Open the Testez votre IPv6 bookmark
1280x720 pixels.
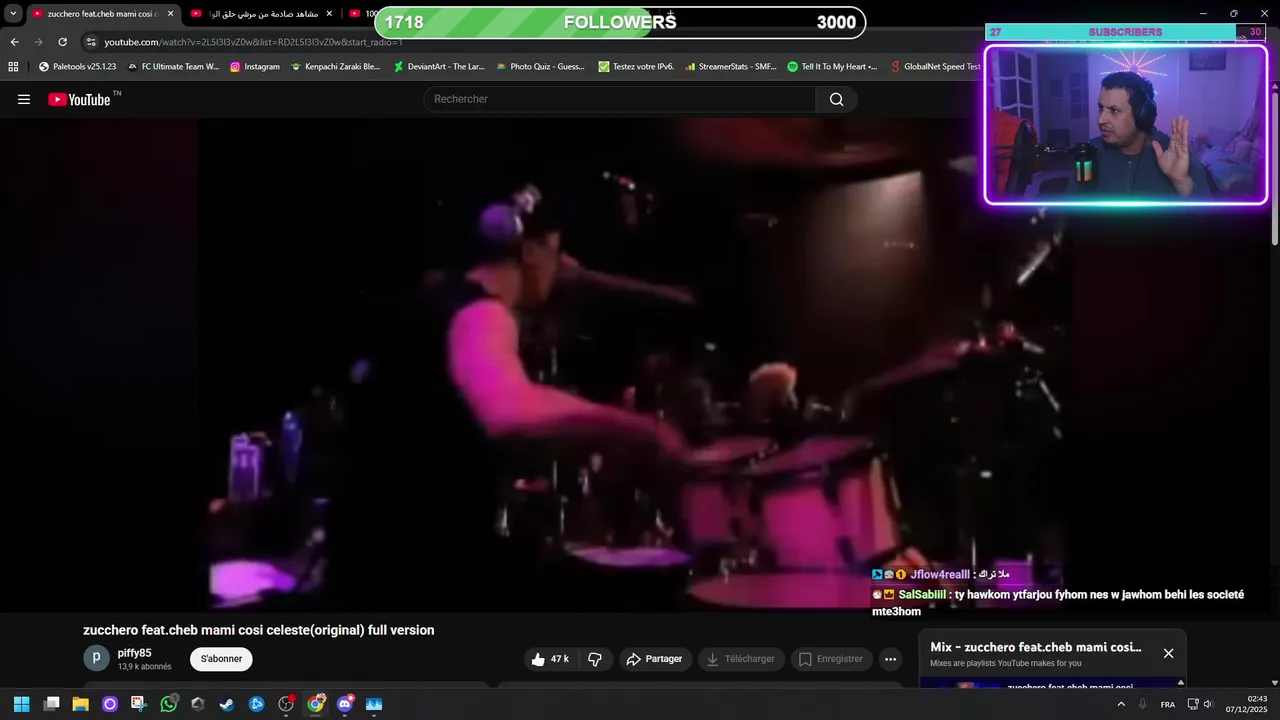(636, 67)
